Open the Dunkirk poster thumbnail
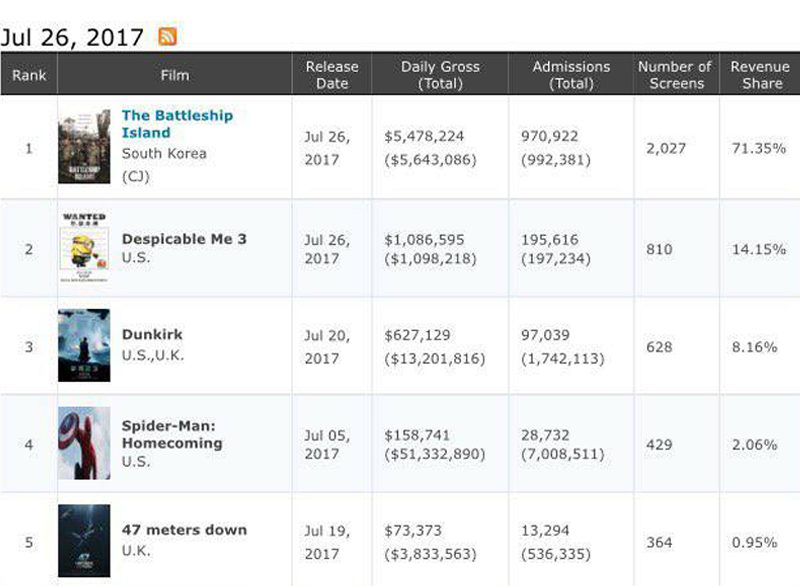 (84, 345)
